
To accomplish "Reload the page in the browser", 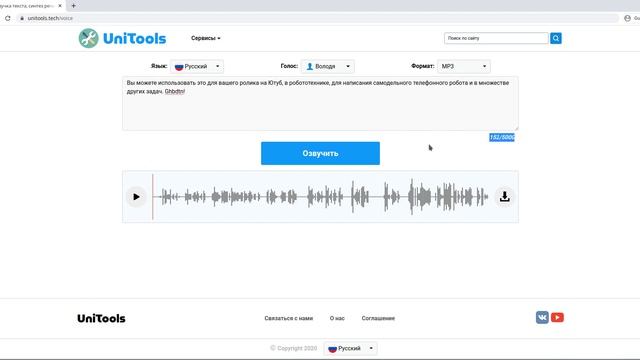I will (x=8, y=18).
